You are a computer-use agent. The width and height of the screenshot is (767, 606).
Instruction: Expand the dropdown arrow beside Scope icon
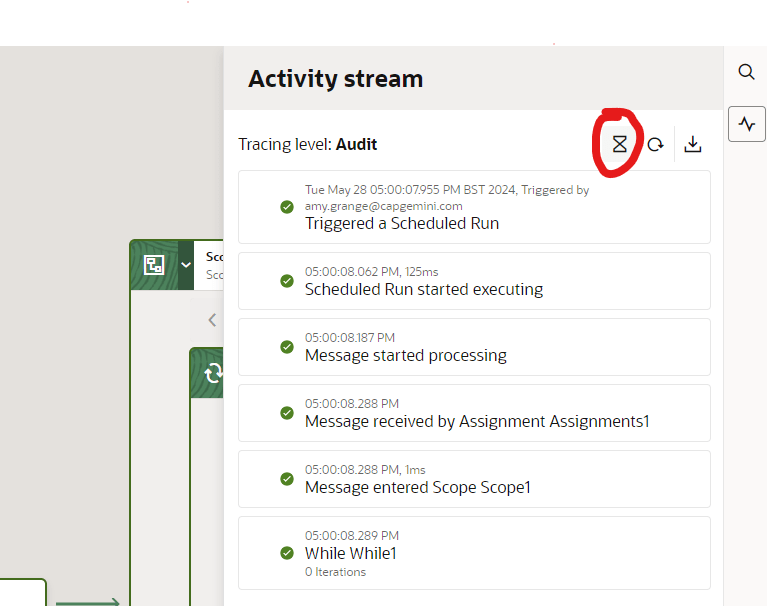click(x=186, y=265)
